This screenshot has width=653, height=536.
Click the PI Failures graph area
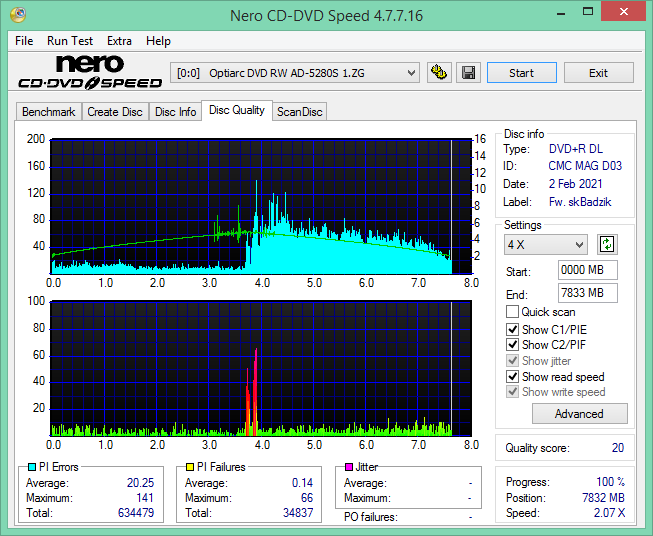tap(261, 368)
